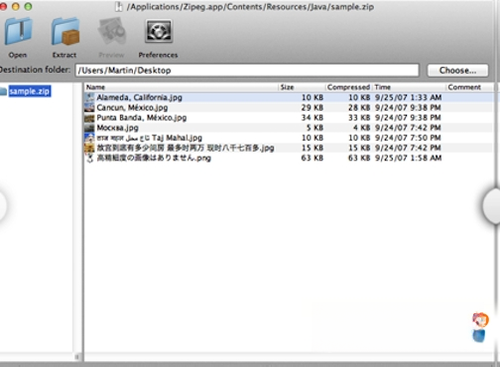
Task: Click the Open archive toolbar icon
Action: point(18,32)
